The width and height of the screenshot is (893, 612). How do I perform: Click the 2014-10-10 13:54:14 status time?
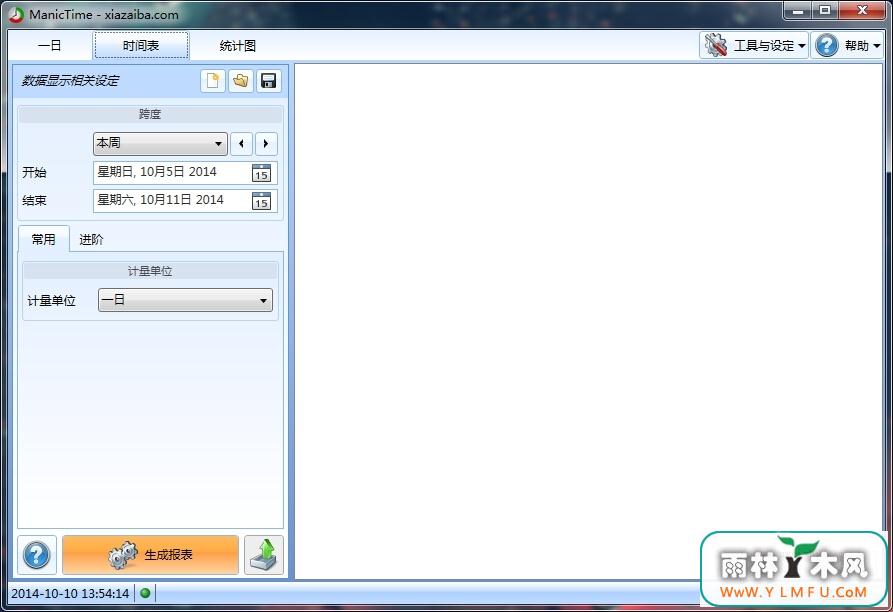pos(70,593)
